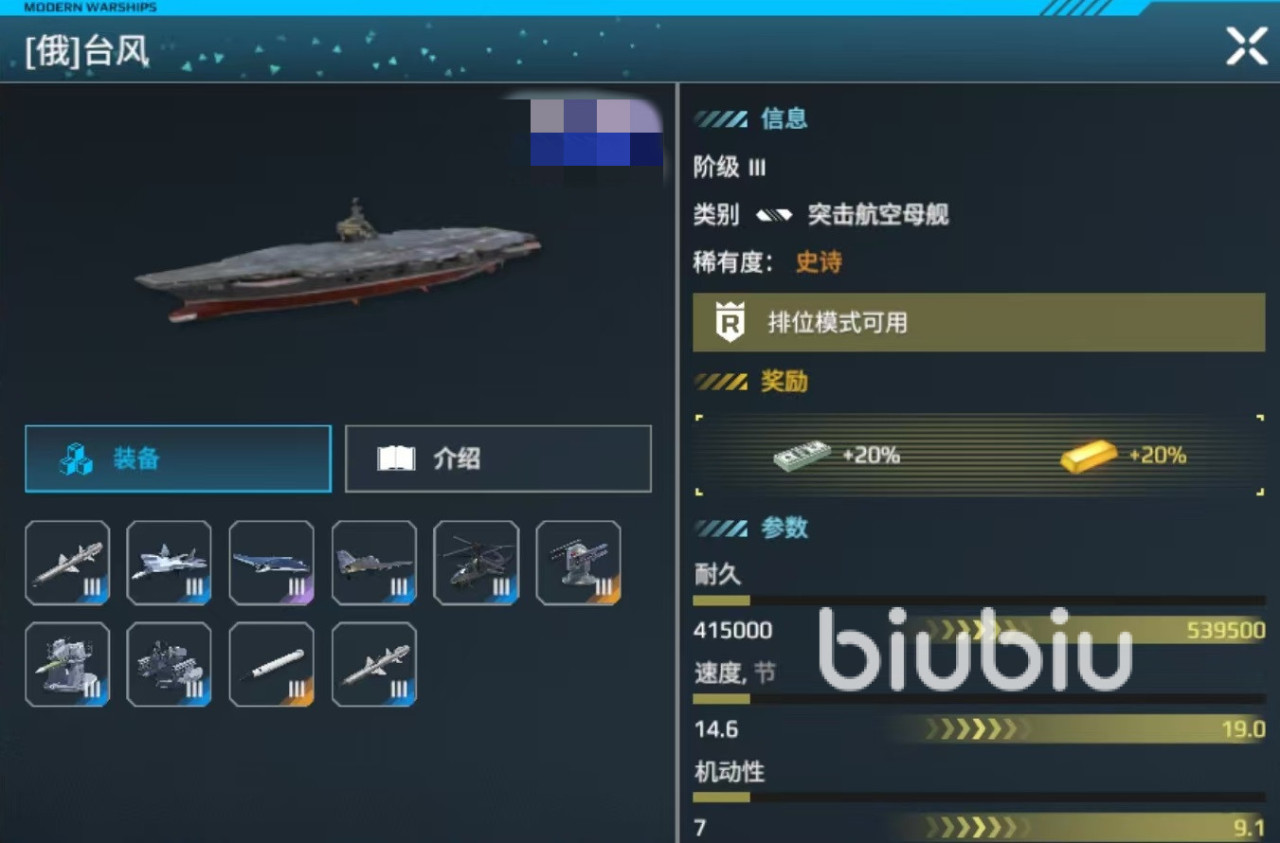This screenshot has height=843, width=1280.
Task: Select the first-row cruise missile equipment slot
Action: coord(68,563)
